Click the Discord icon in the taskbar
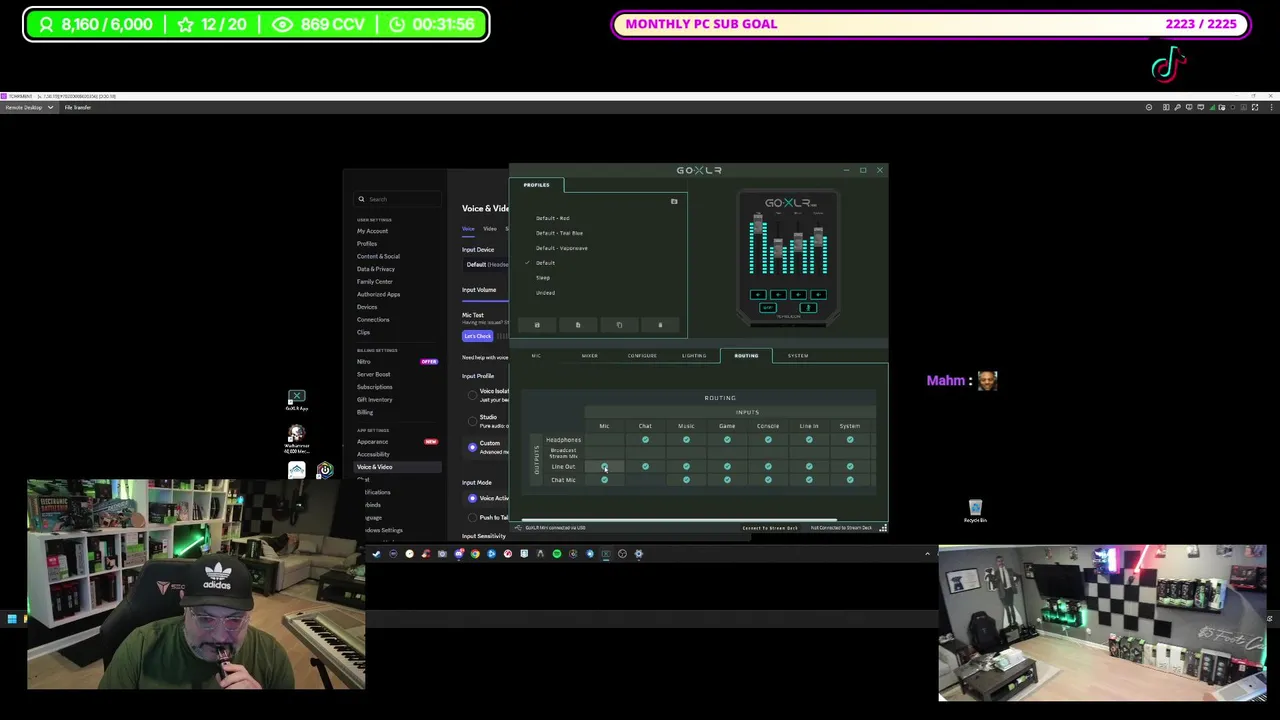This screenshot has width=1280, height=720. (459, 554)
